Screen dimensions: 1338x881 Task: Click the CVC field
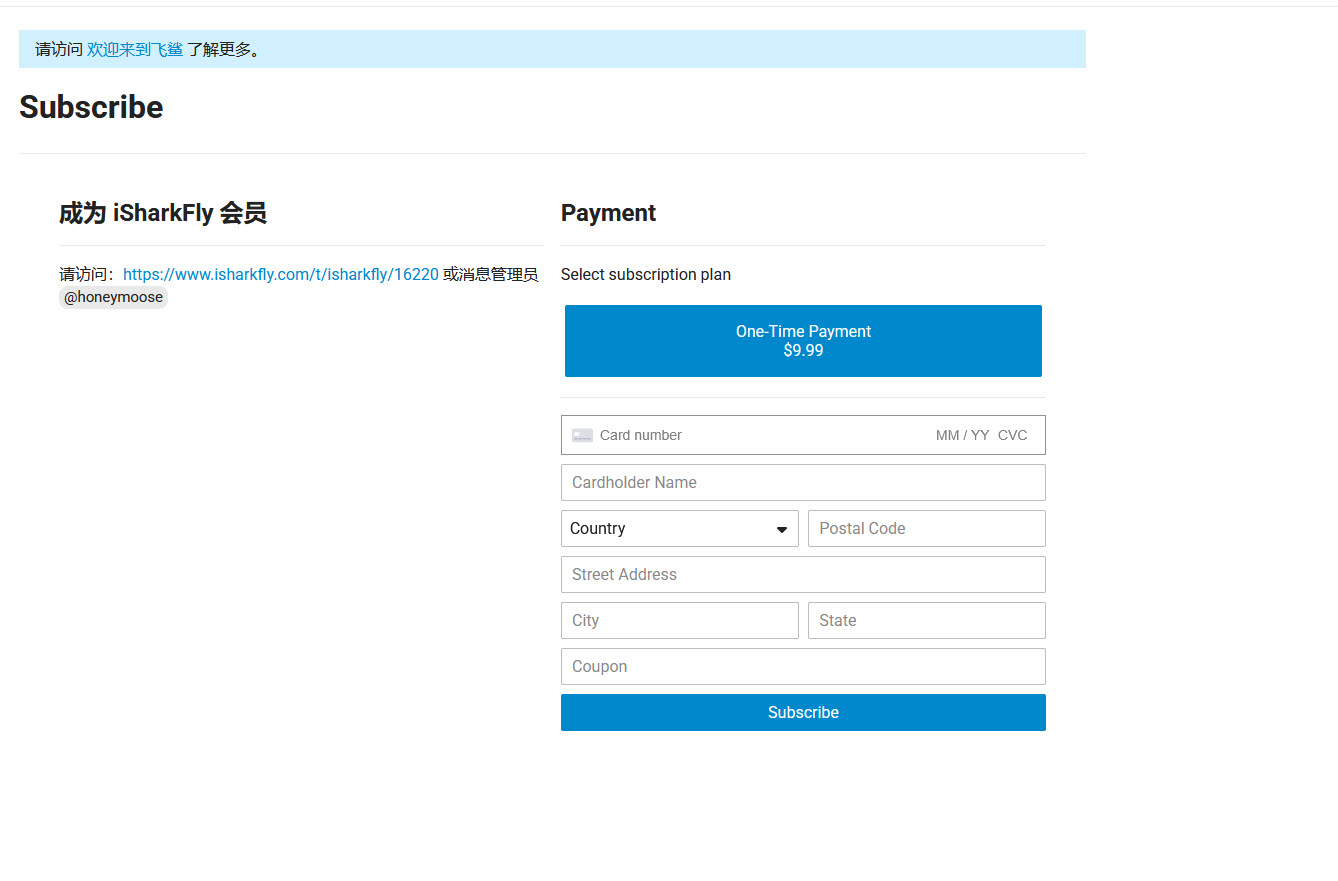pyautogui.click(x=1013, y=435)
